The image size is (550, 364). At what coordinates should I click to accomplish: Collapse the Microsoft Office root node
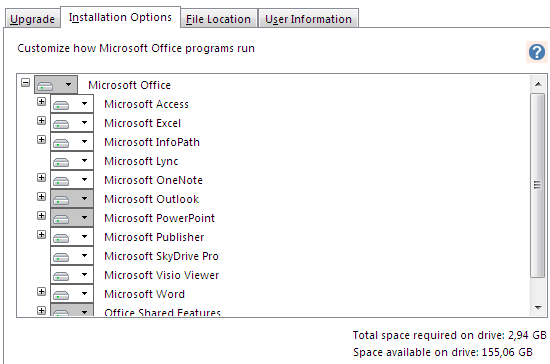[25, 83]
